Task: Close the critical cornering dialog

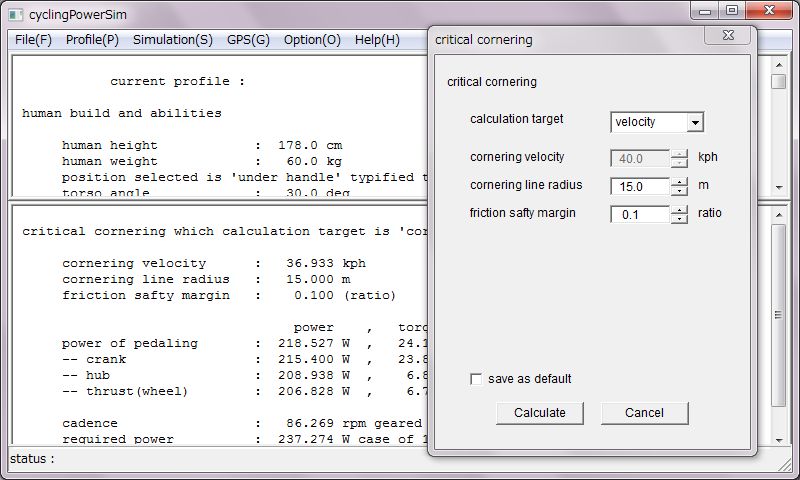Action: (728, 35)
